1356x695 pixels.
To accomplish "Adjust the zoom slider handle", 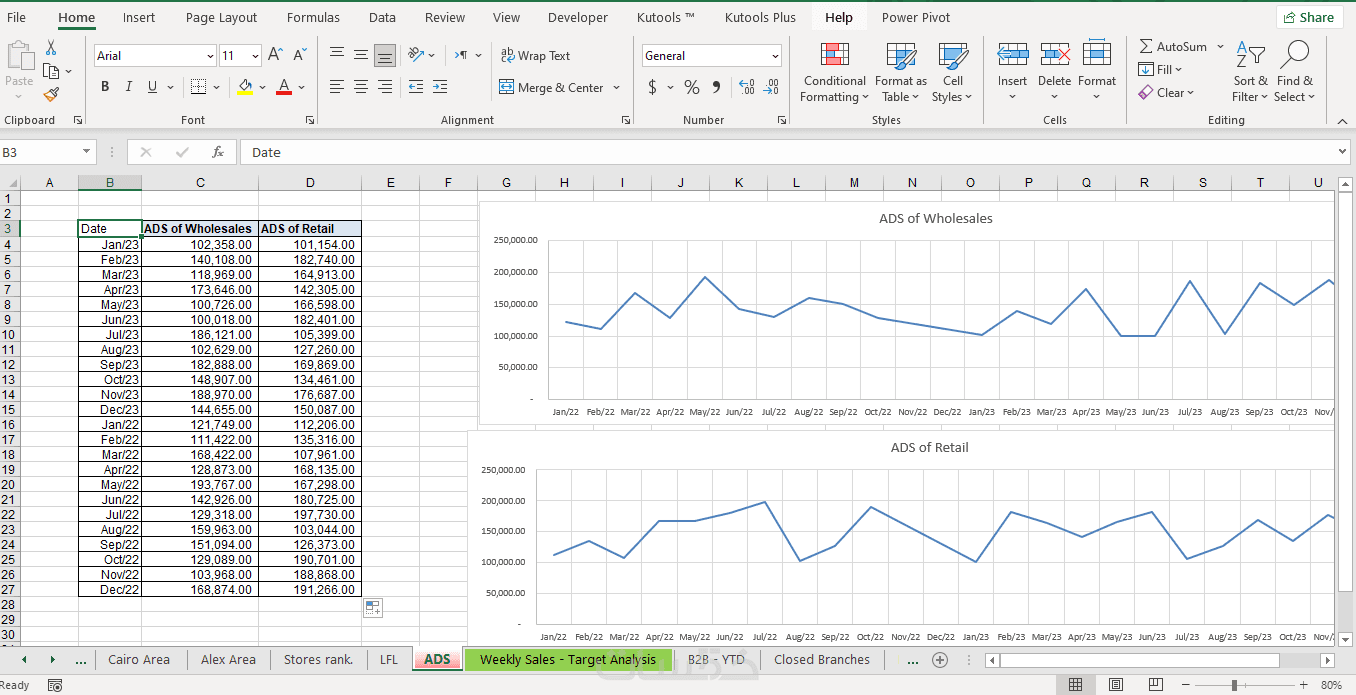I will click(x=1235, y=685).
